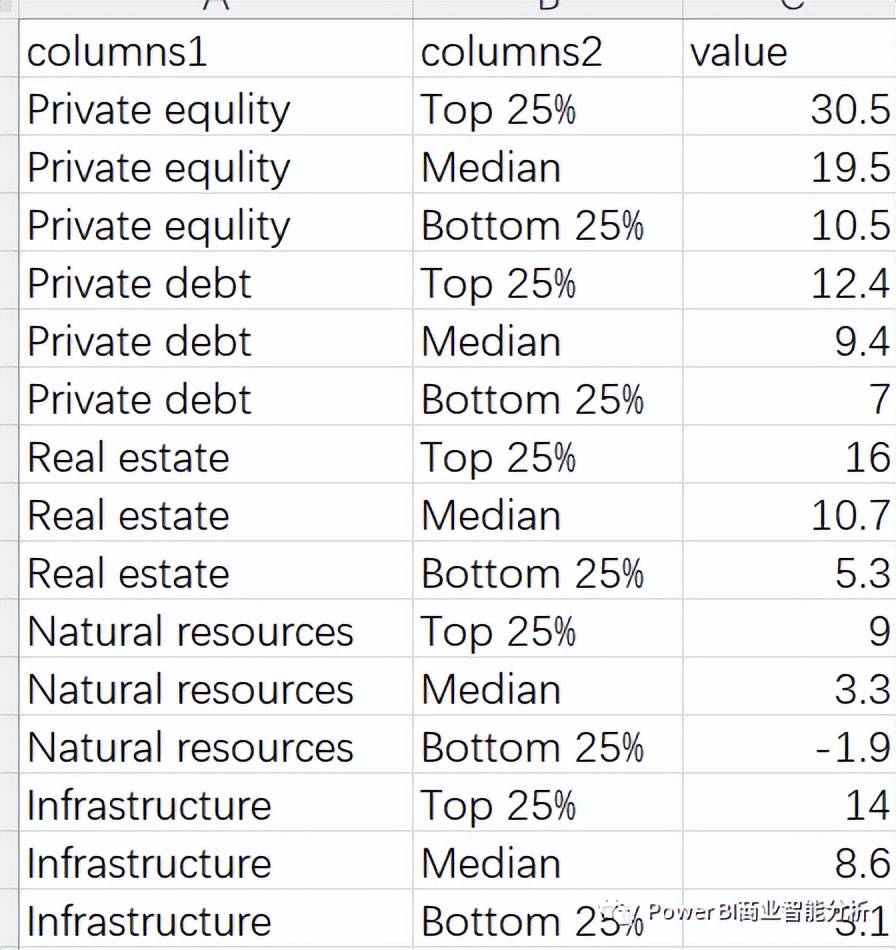Select the Bottom 25% cell for Private equlity
Image resolution: width=896 pixels, height=950 pixels.
pos(548,223)
